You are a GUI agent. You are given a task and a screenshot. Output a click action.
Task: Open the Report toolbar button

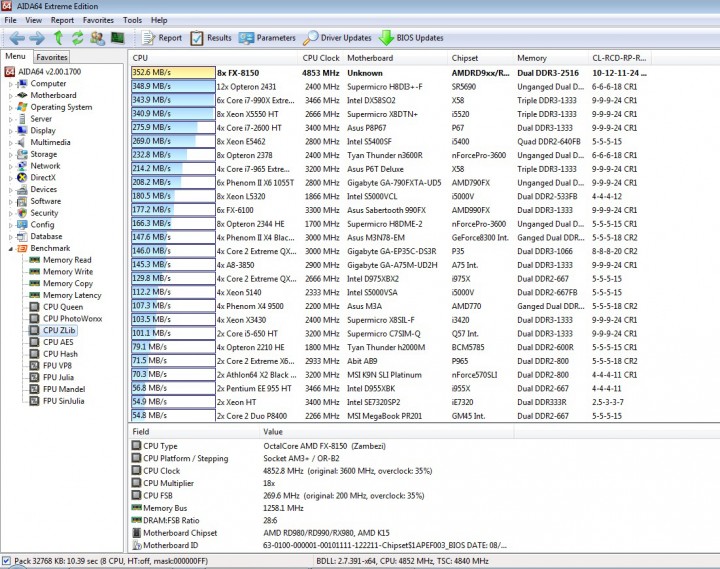point(162,38)
